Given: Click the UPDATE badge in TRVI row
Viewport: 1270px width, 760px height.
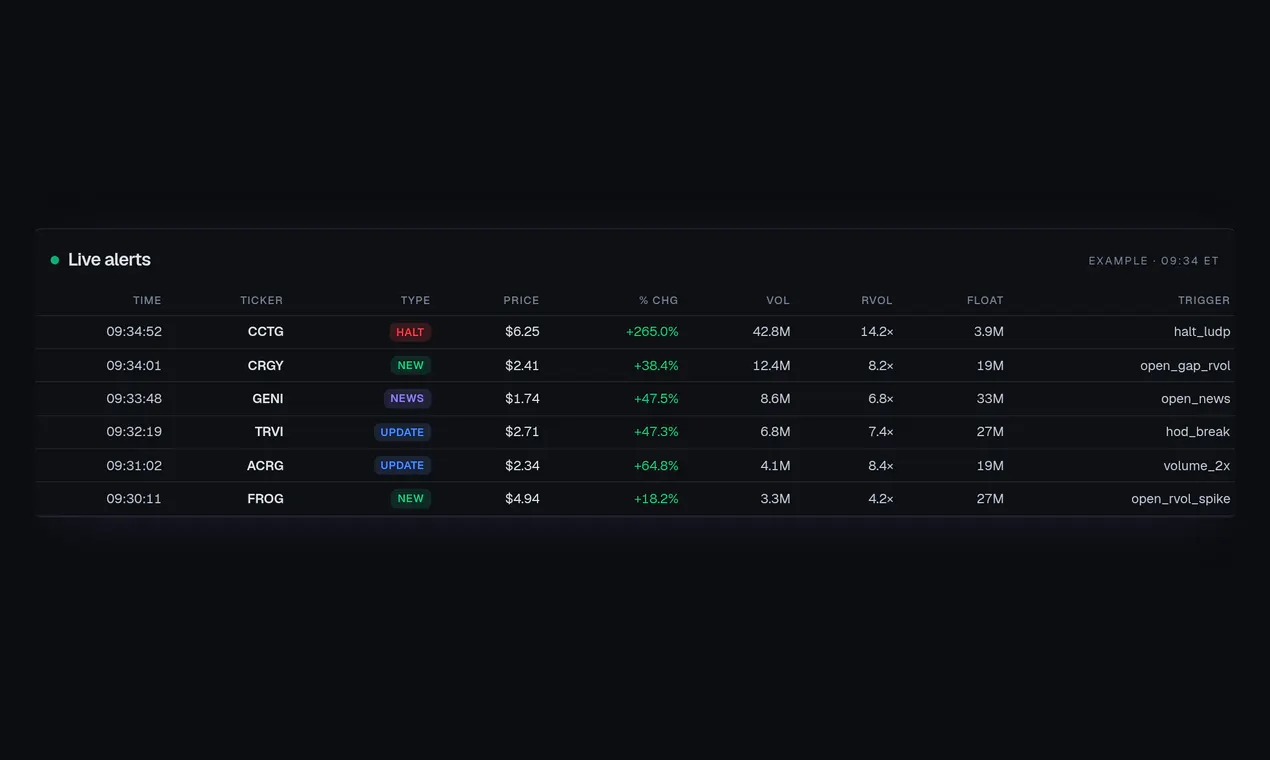Looking at the screenshot, I should [x=402, y=432].
